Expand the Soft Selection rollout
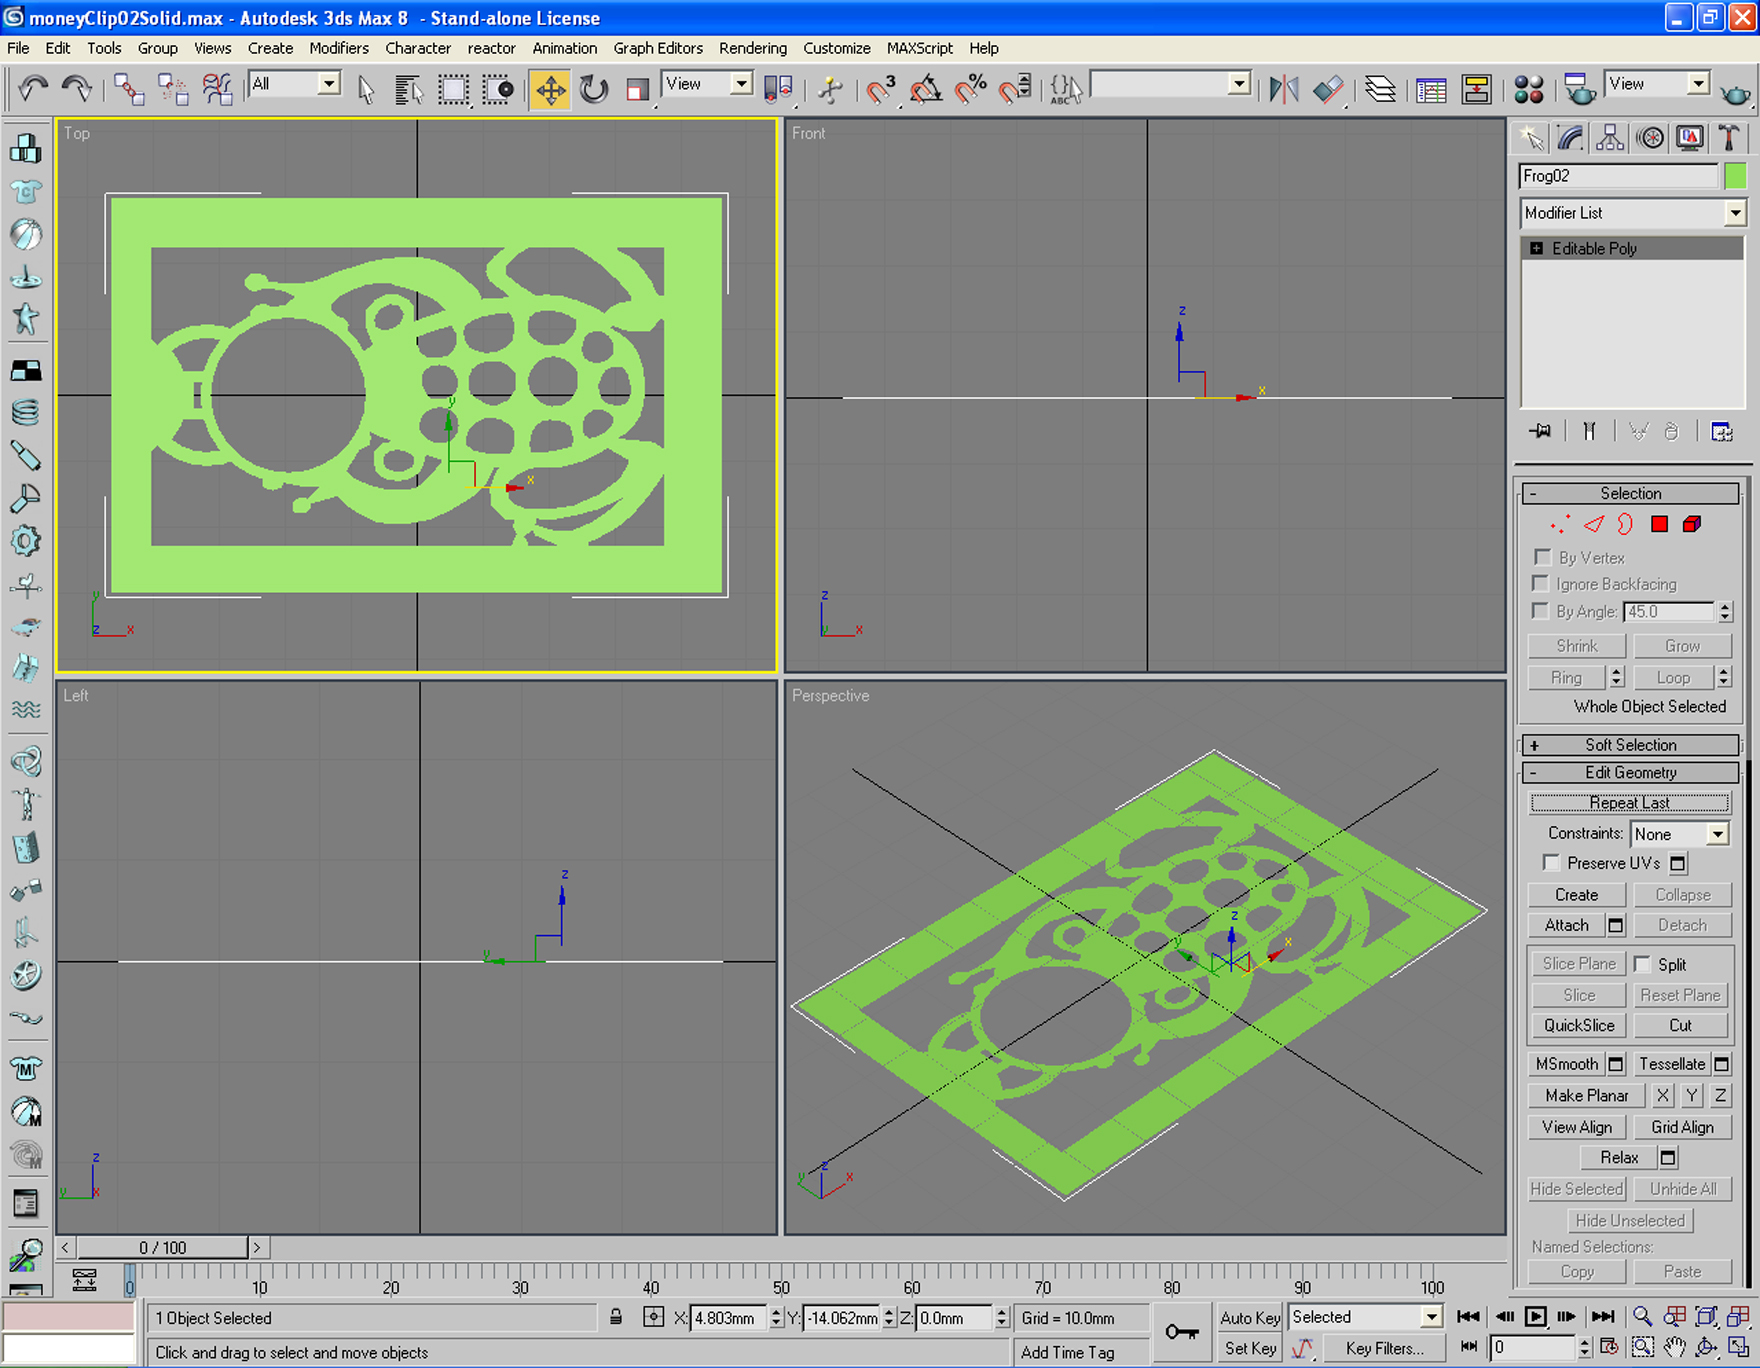The image size is (1760, 1368). coord(1630,745)
